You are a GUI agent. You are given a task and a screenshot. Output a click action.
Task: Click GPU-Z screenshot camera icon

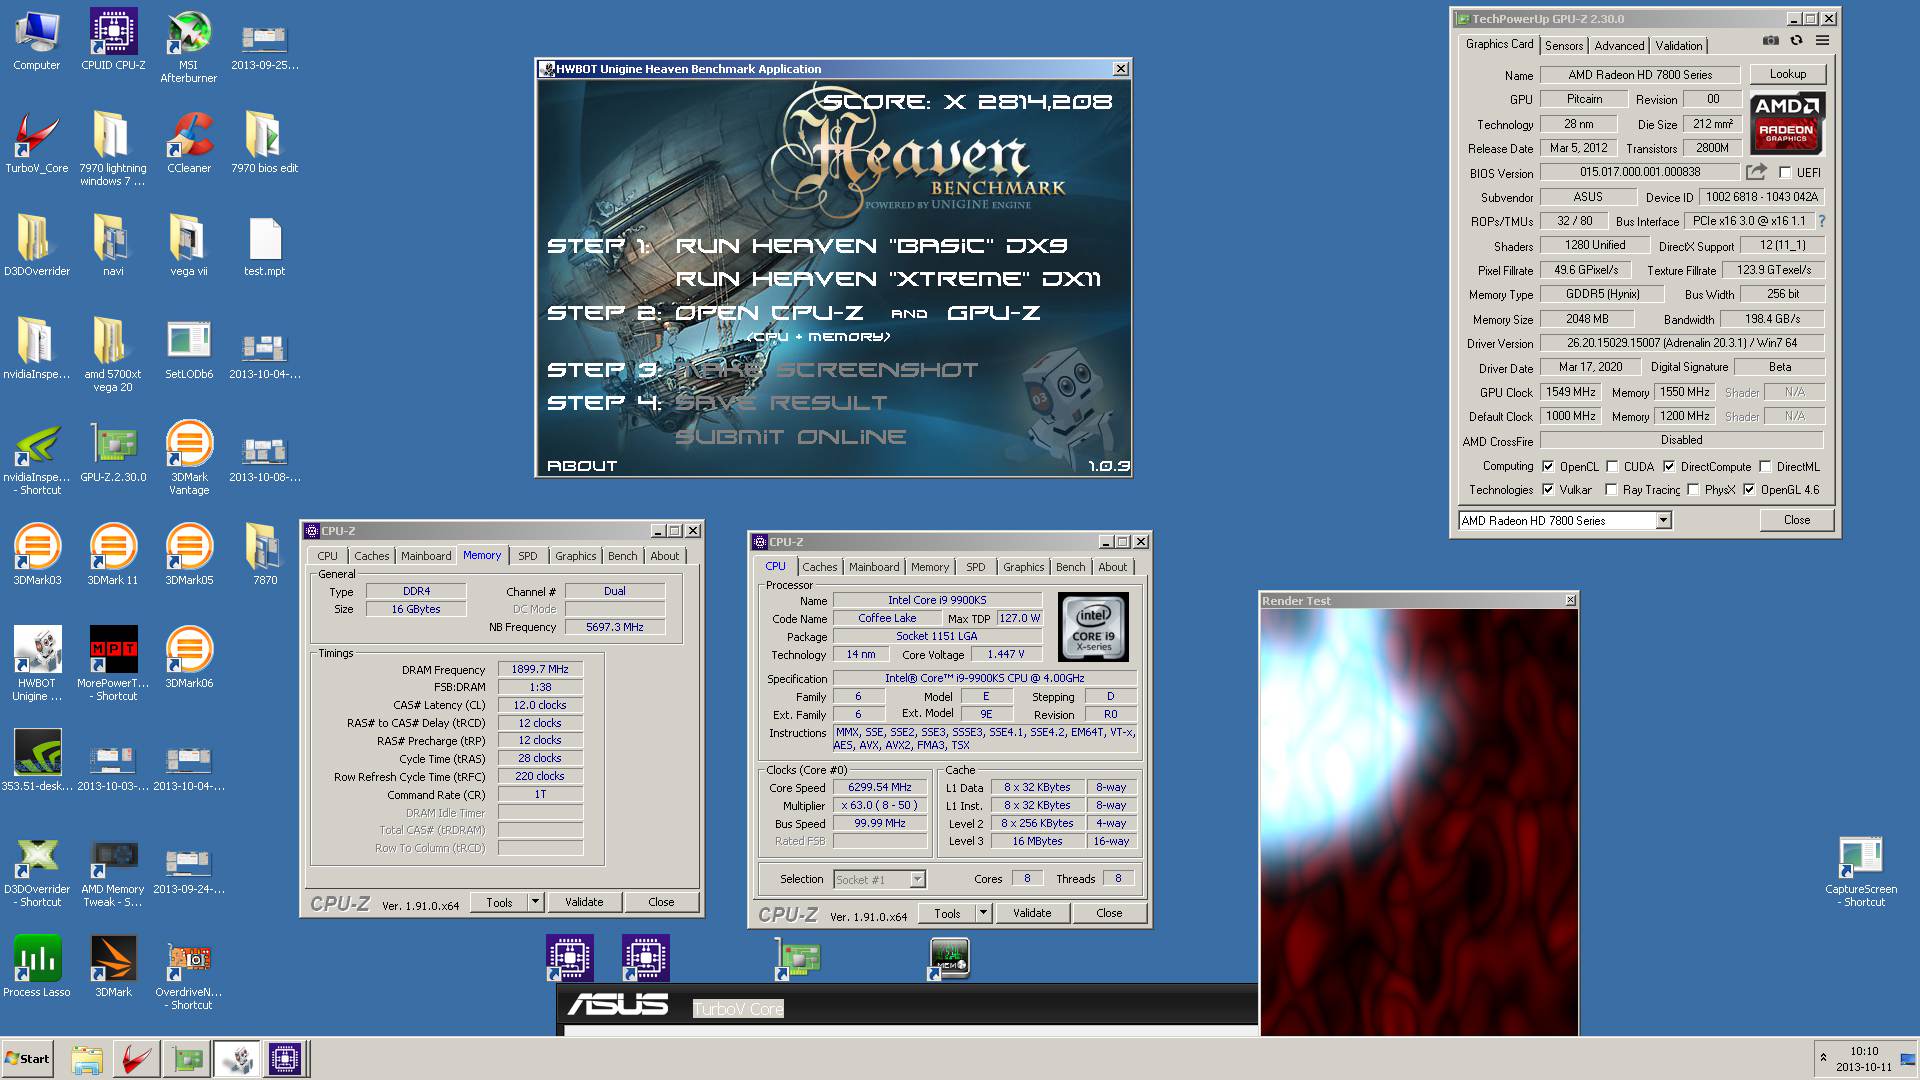click(x=1771, y=41)
